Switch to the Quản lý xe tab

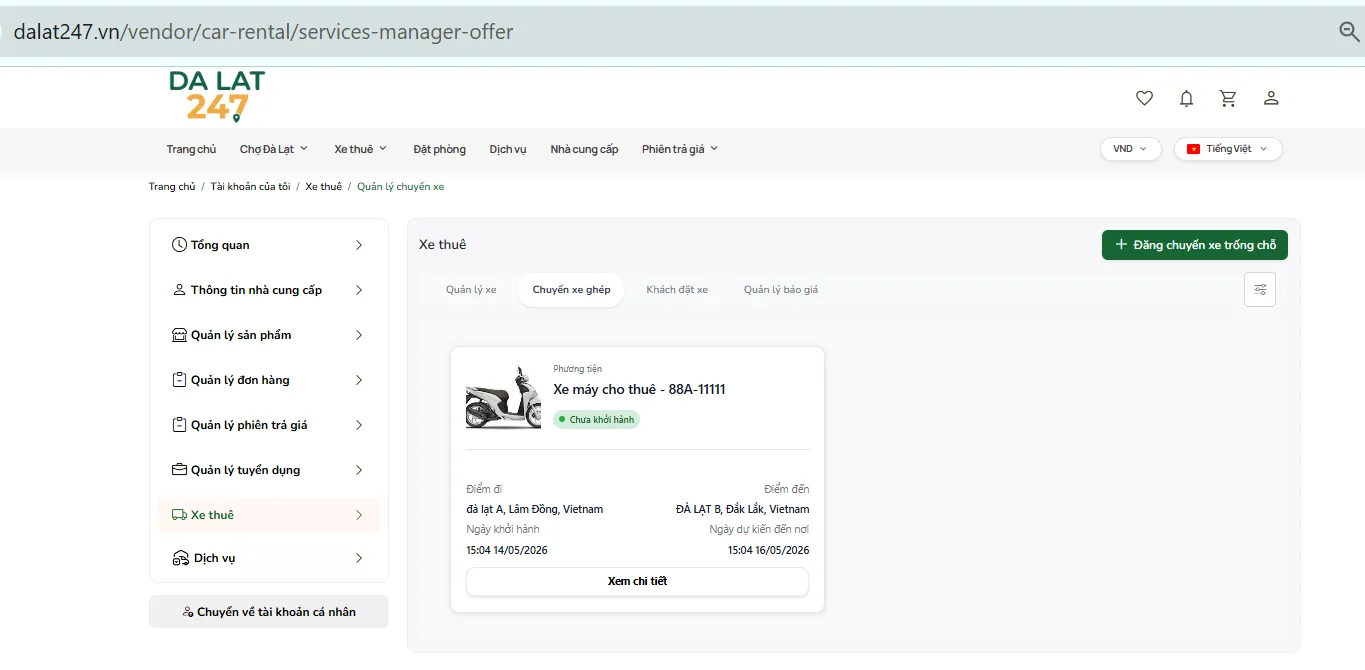[x=471, y=290]
